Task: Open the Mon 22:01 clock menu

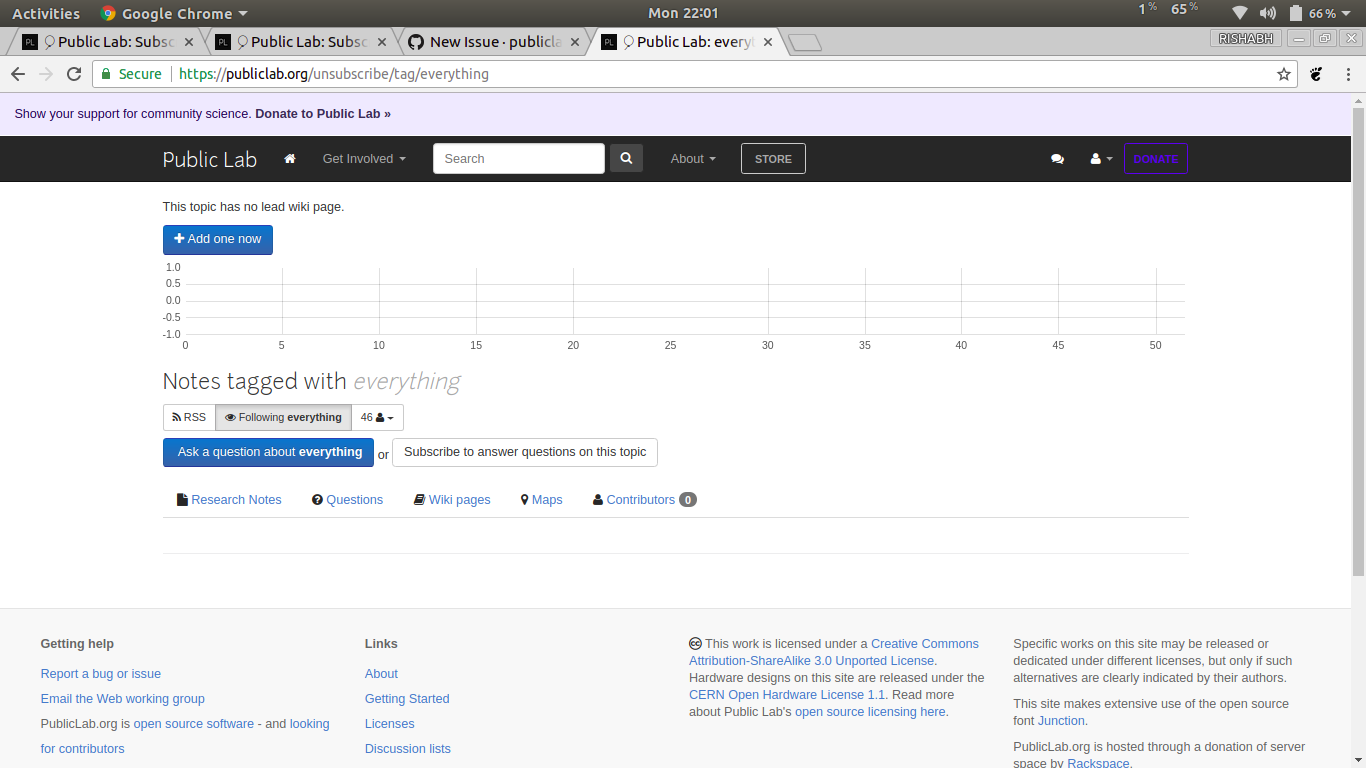Action: pyautogui.click(x=683, y=13)
